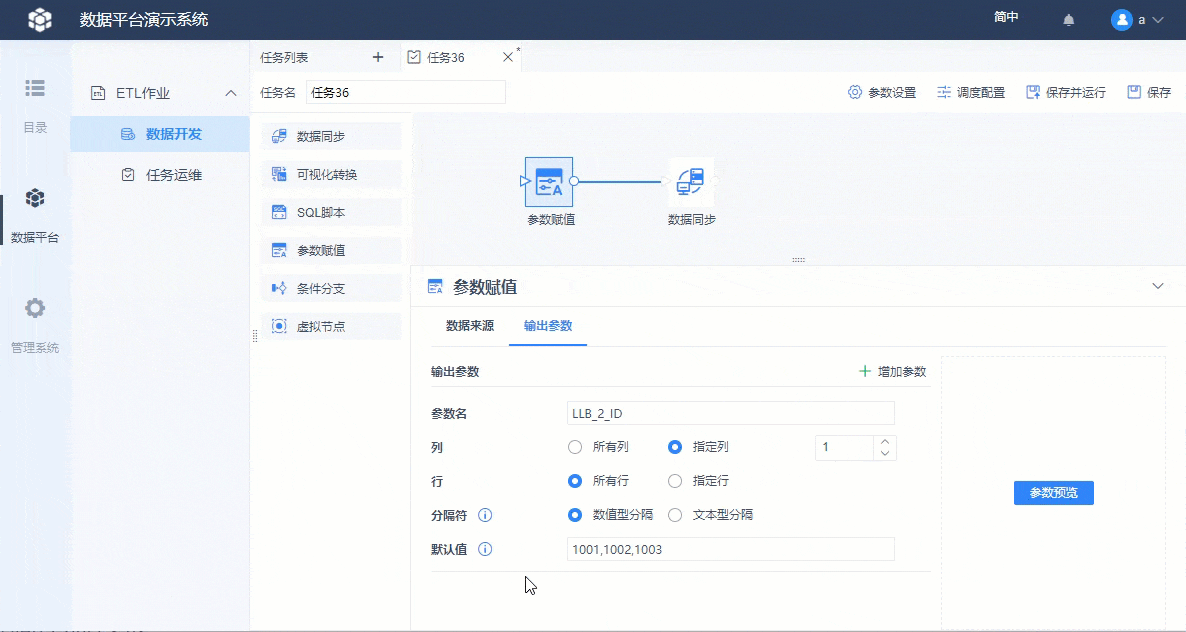Select 指定列 radio option
Viewport: 1186px width, 632px height.
click(675, 447)
